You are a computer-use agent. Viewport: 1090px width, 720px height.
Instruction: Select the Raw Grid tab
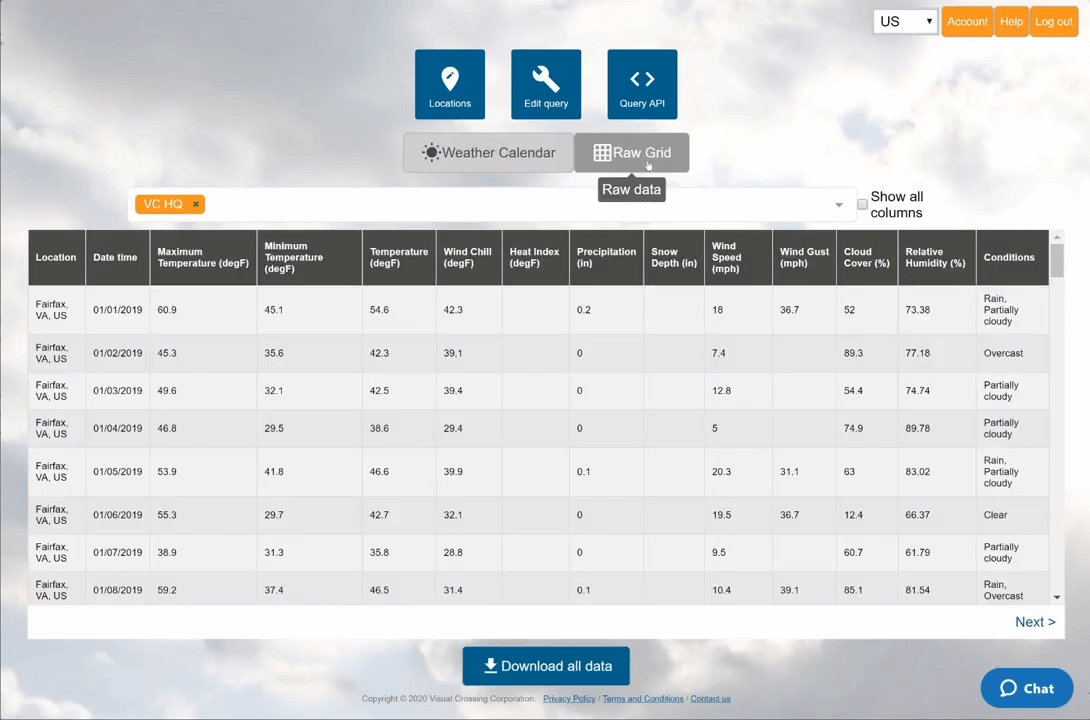tap(631, 153)
